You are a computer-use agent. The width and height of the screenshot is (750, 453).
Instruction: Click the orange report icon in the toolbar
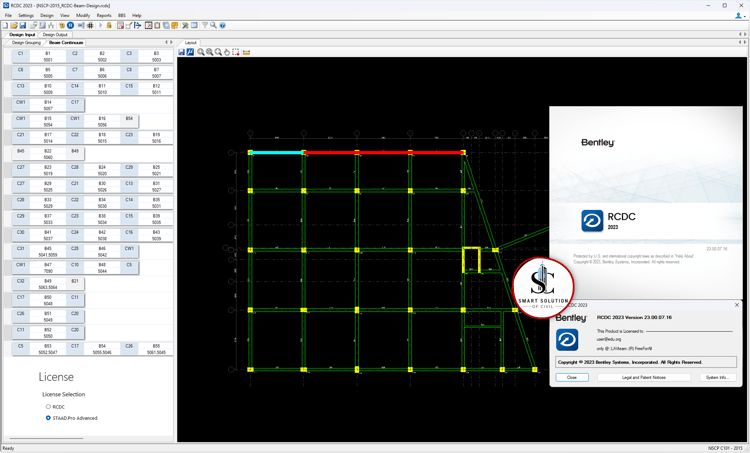tap(175, 25)
